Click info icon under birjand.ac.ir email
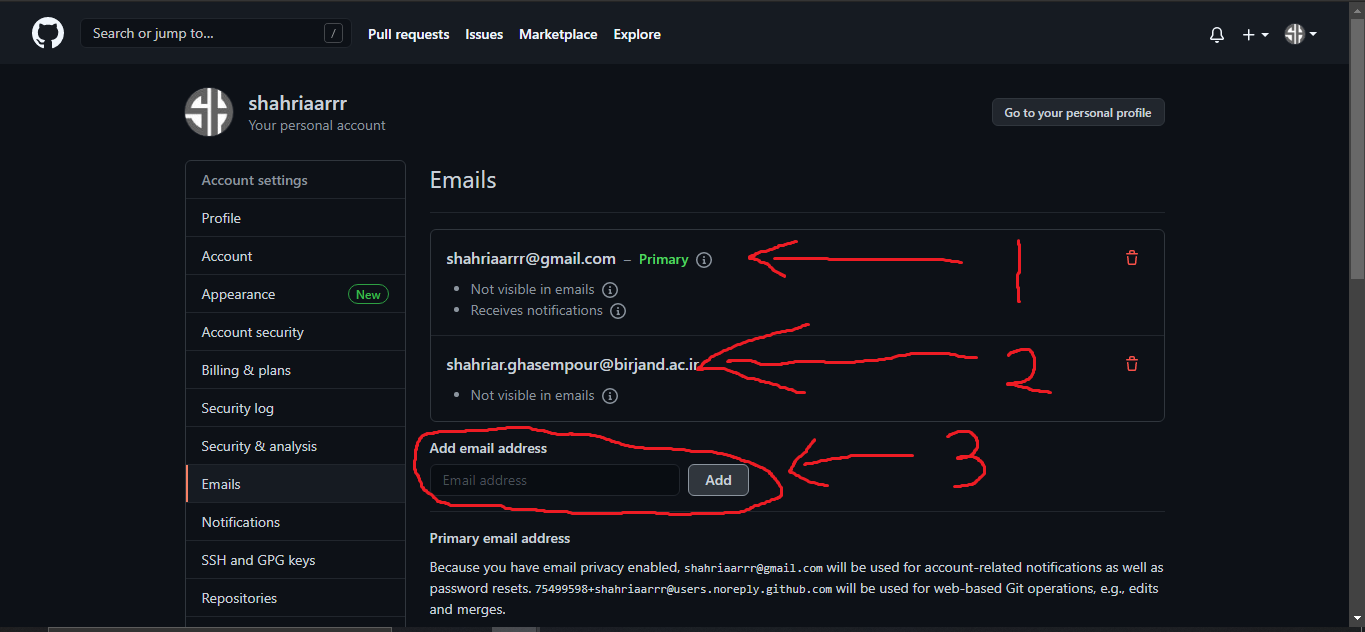1365x632 pixels. (610, 396)
